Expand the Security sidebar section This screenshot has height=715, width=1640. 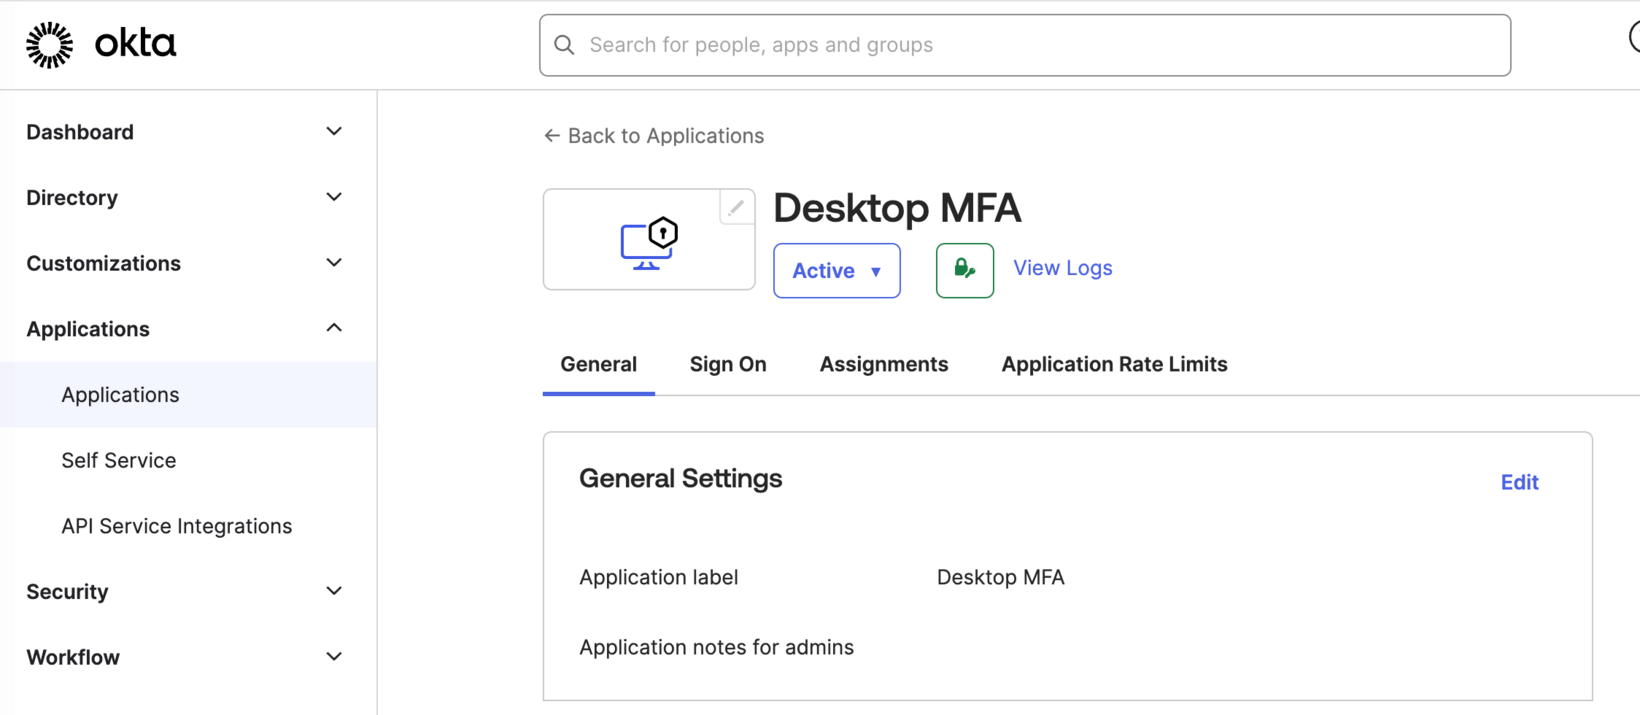pos(334,591)
